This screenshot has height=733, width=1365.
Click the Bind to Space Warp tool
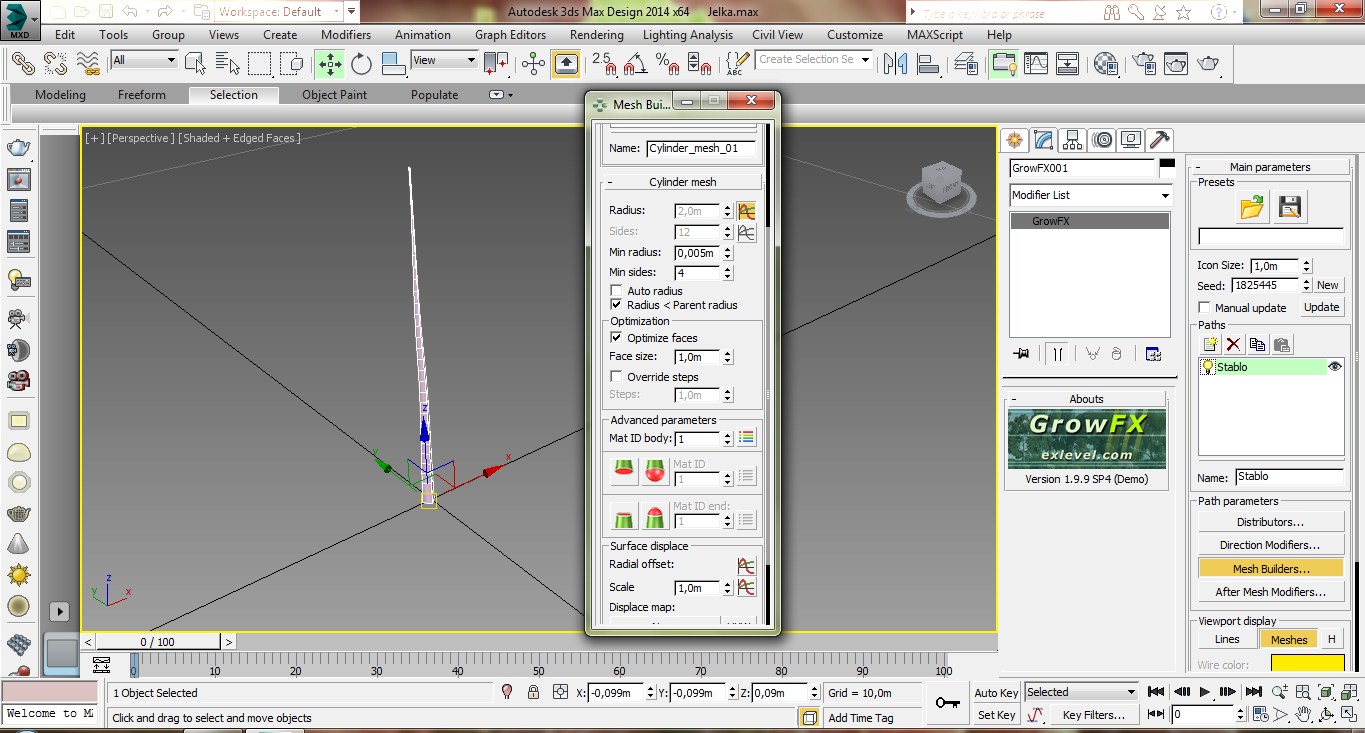coord(88,63)
